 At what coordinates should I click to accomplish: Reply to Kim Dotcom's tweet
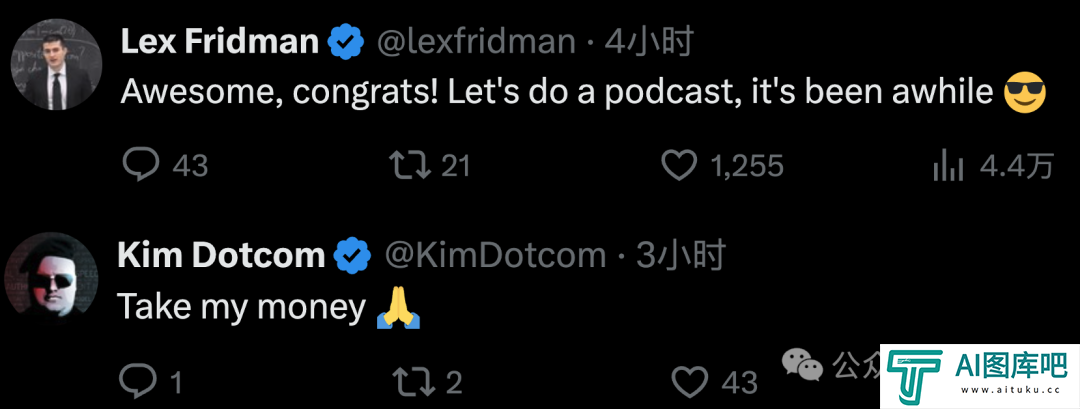coord(137,381)
